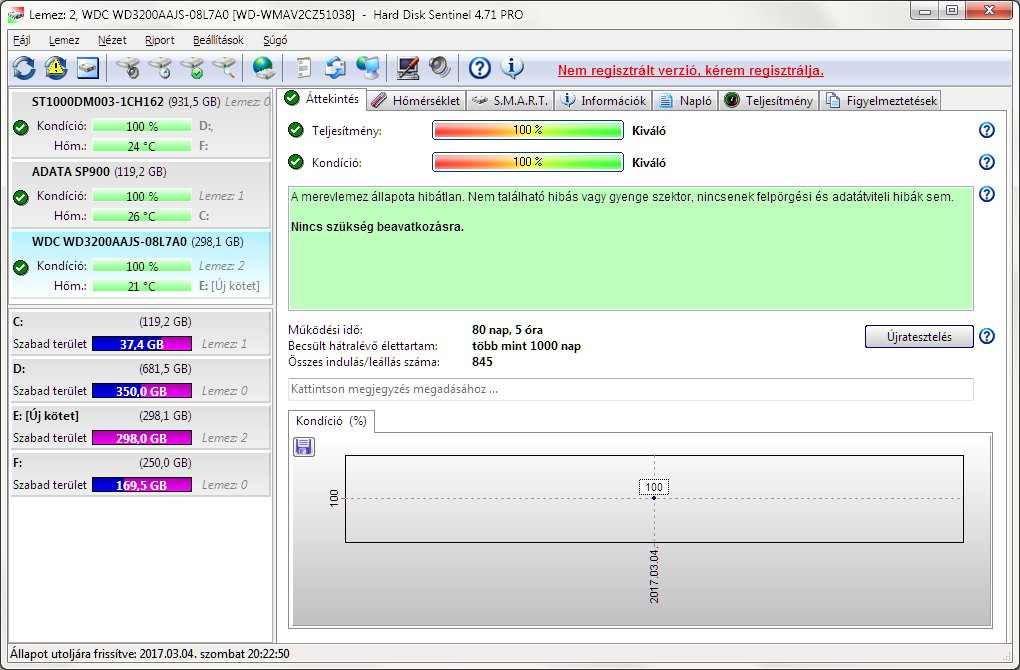
Task: Click the question mark help toolbar icon
Action: point(479,68)
